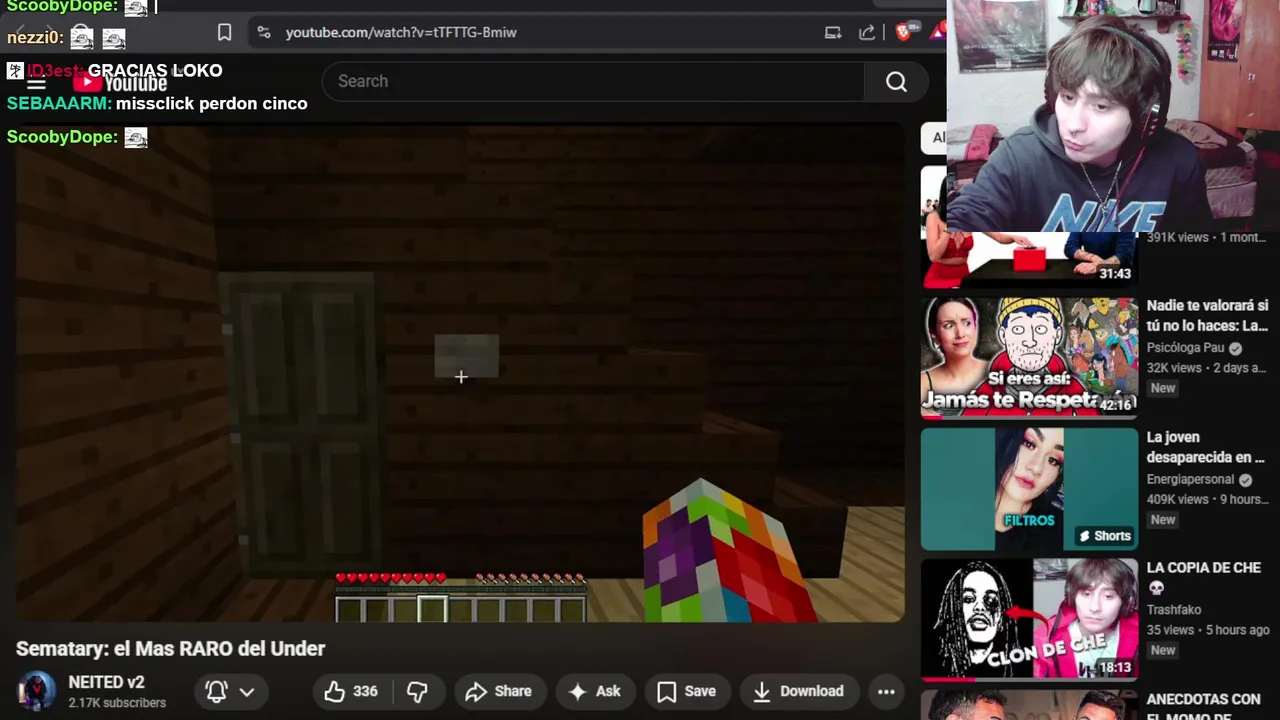1280x720 pixels.
Task: Save the video to a playlist
Action: click(686, 691)
